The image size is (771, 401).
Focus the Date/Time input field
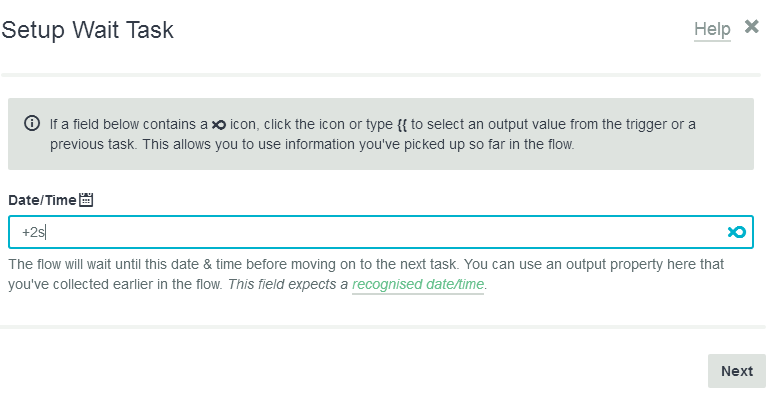pyautogui.click(x=381, y=232)
